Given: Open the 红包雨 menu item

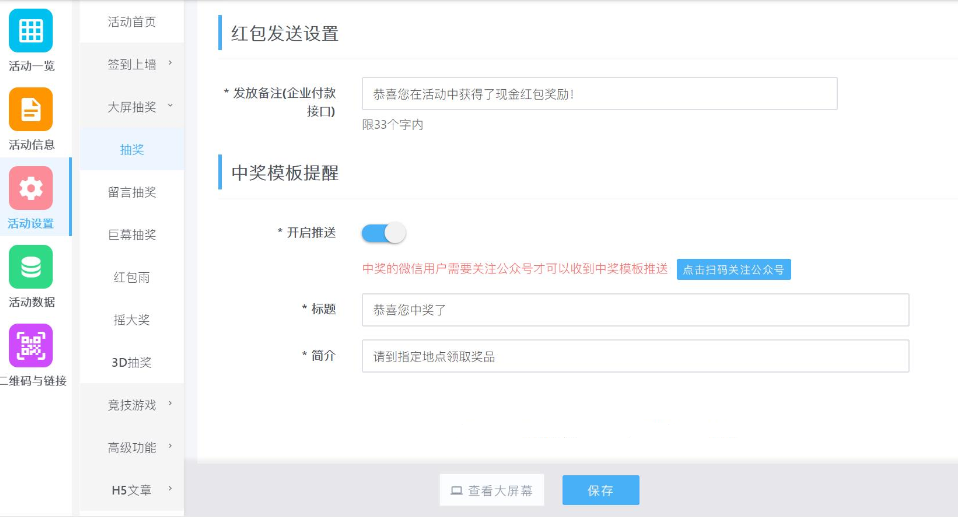Looking at the screenshot, I should pyautogui.click(x=131, y=277).
